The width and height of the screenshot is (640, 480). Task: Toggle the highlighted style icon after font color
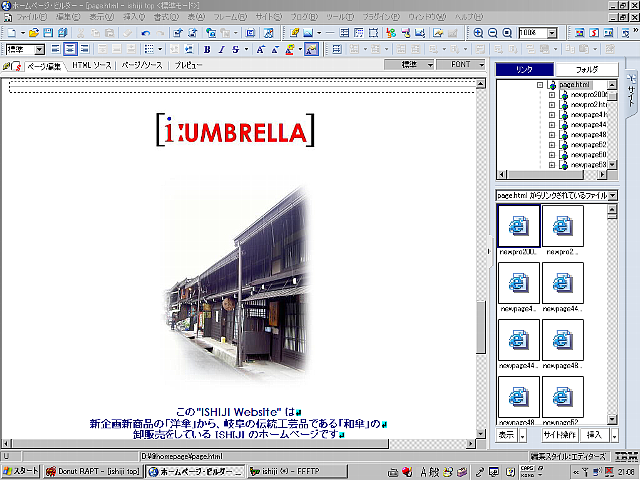click(311, 49)
